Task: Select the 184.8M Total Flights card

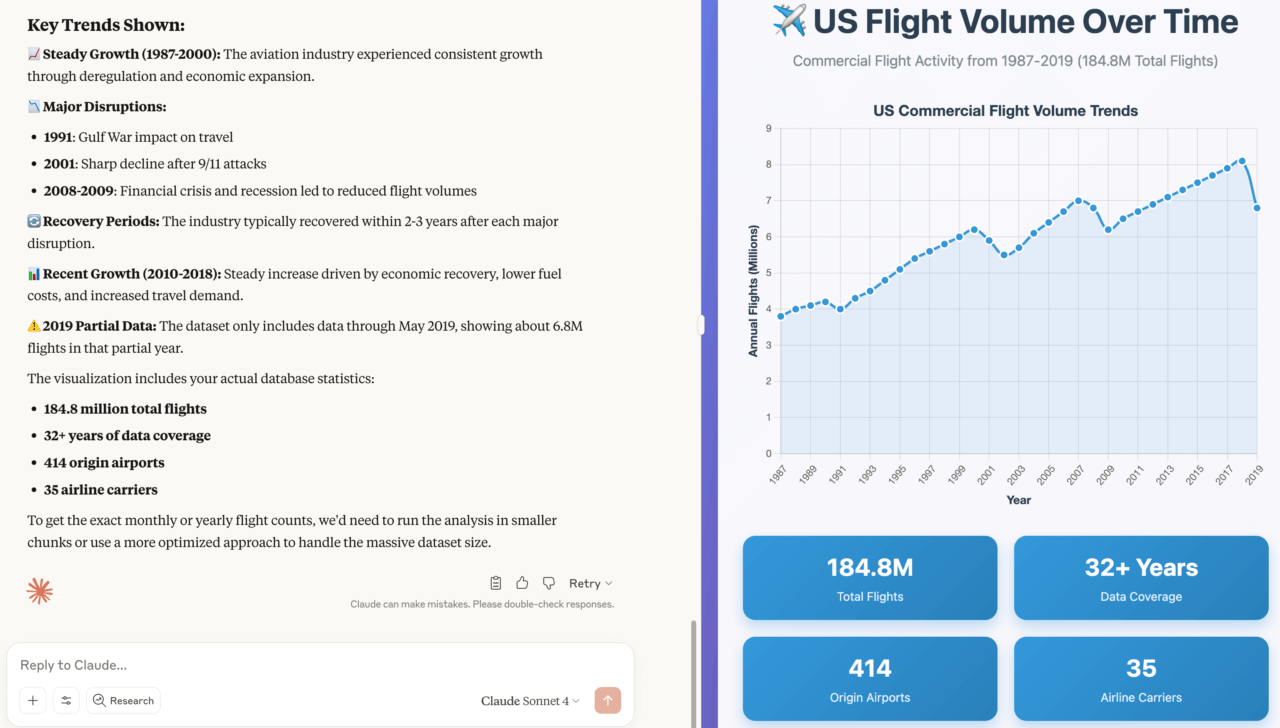Action: 869,577
